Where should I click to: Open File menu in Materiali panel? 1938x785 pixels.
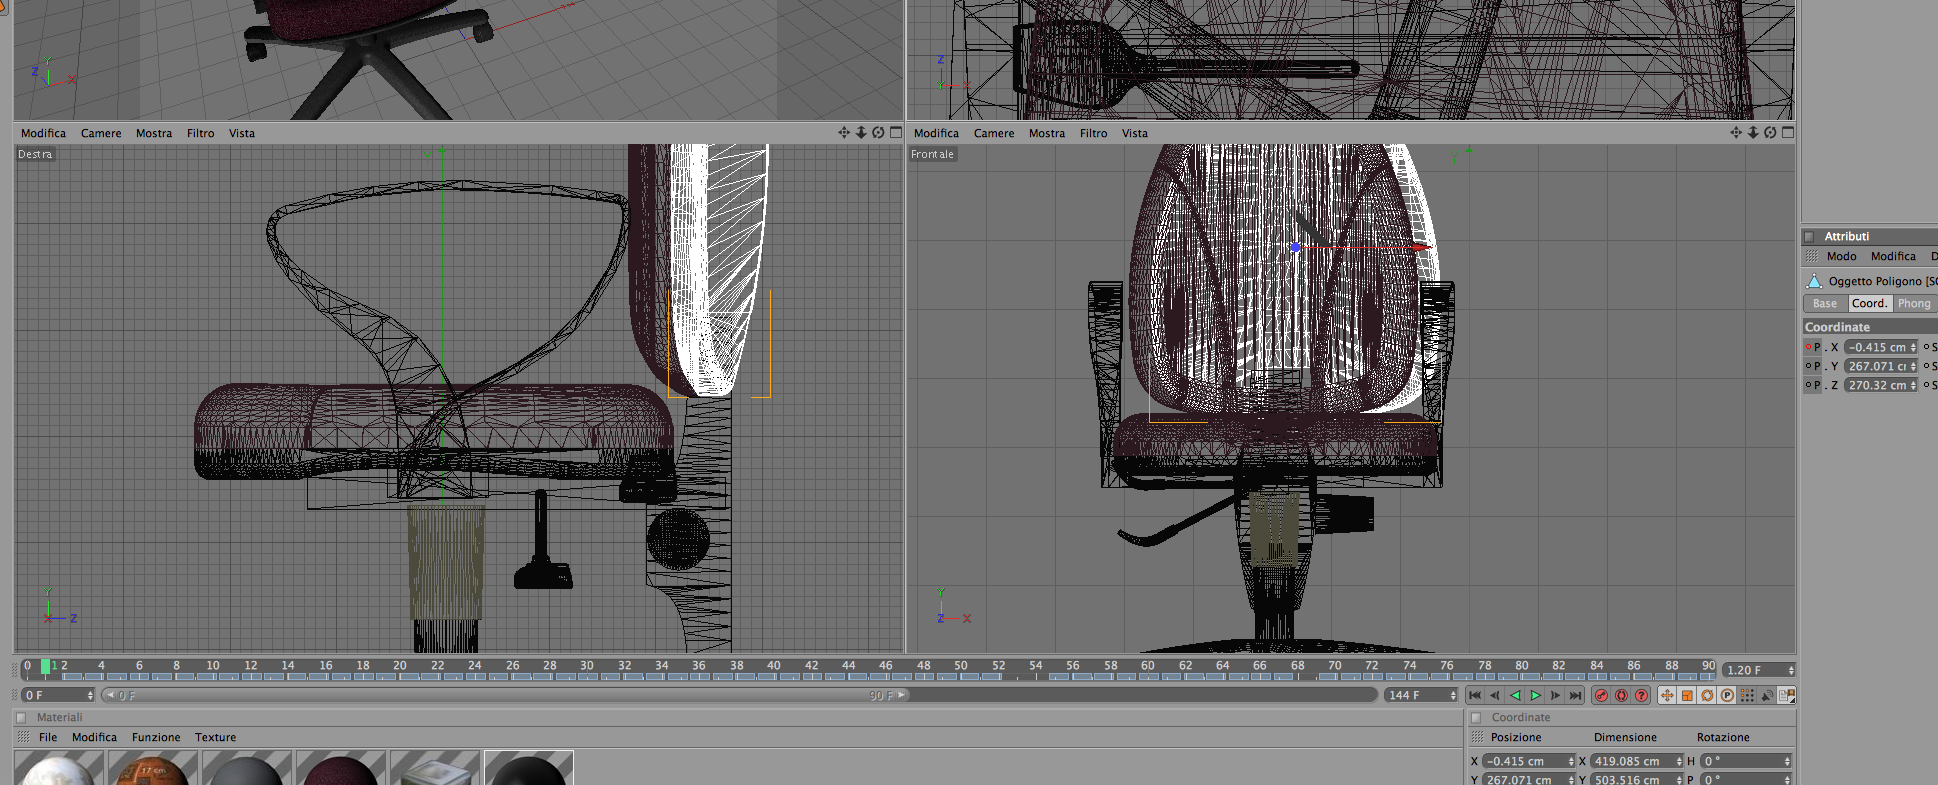(48, 737)
